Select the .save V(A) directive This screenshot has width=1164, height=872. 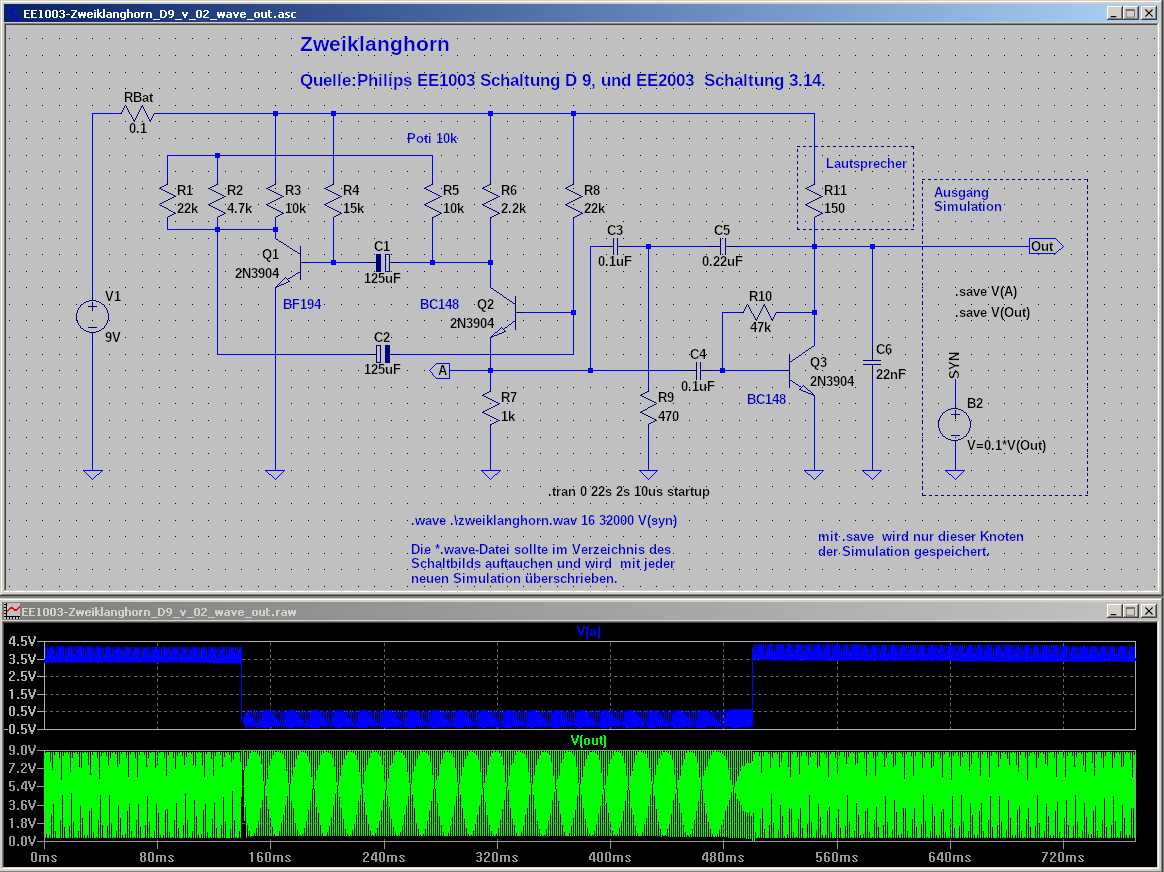click(x=986, y=292)
